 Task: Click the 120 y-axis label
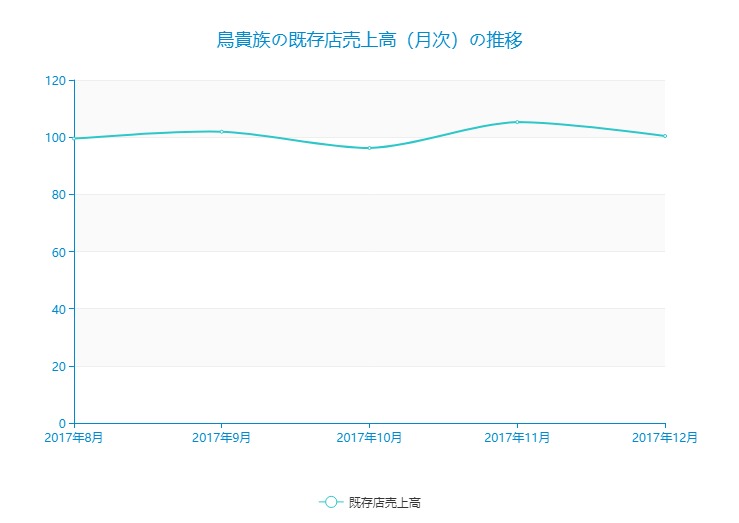(55, 80)
